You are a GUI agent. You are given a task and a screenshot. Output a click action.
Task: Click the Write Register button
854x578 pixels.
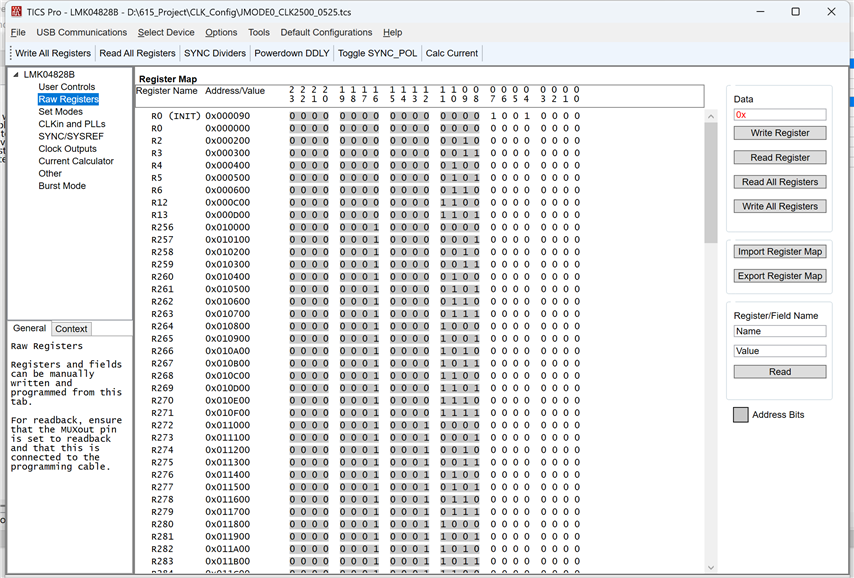pos(779,133)
